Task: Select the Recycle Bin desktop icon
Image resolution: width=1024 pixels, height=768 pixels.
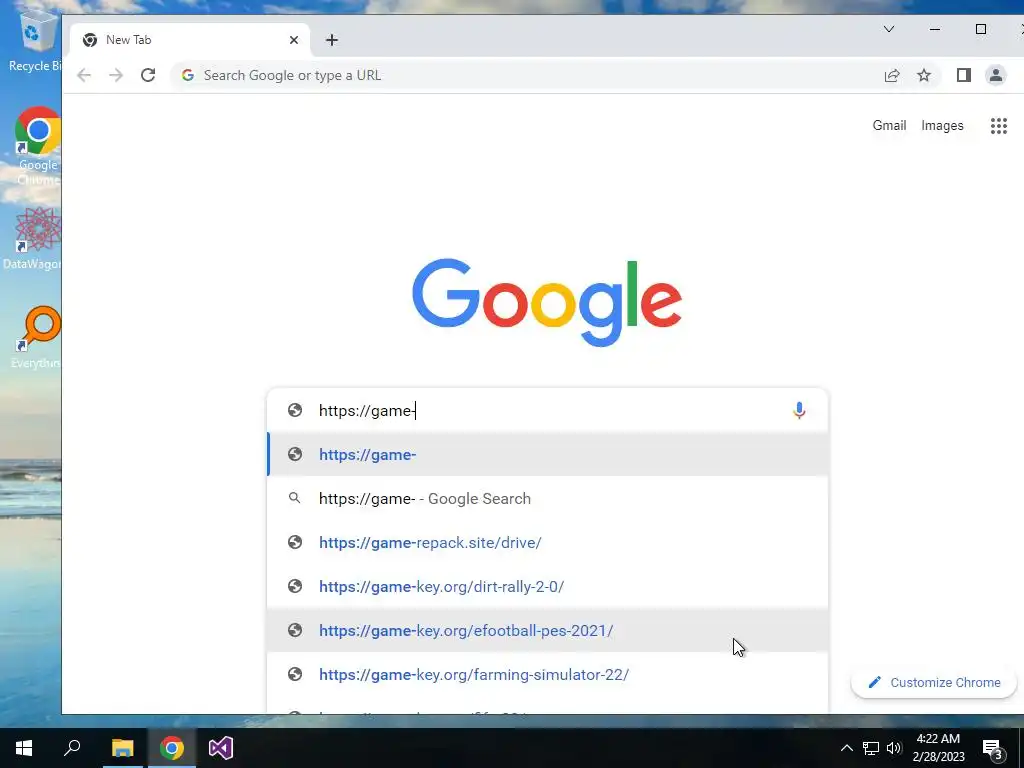Action: click(x=36, y=40)
